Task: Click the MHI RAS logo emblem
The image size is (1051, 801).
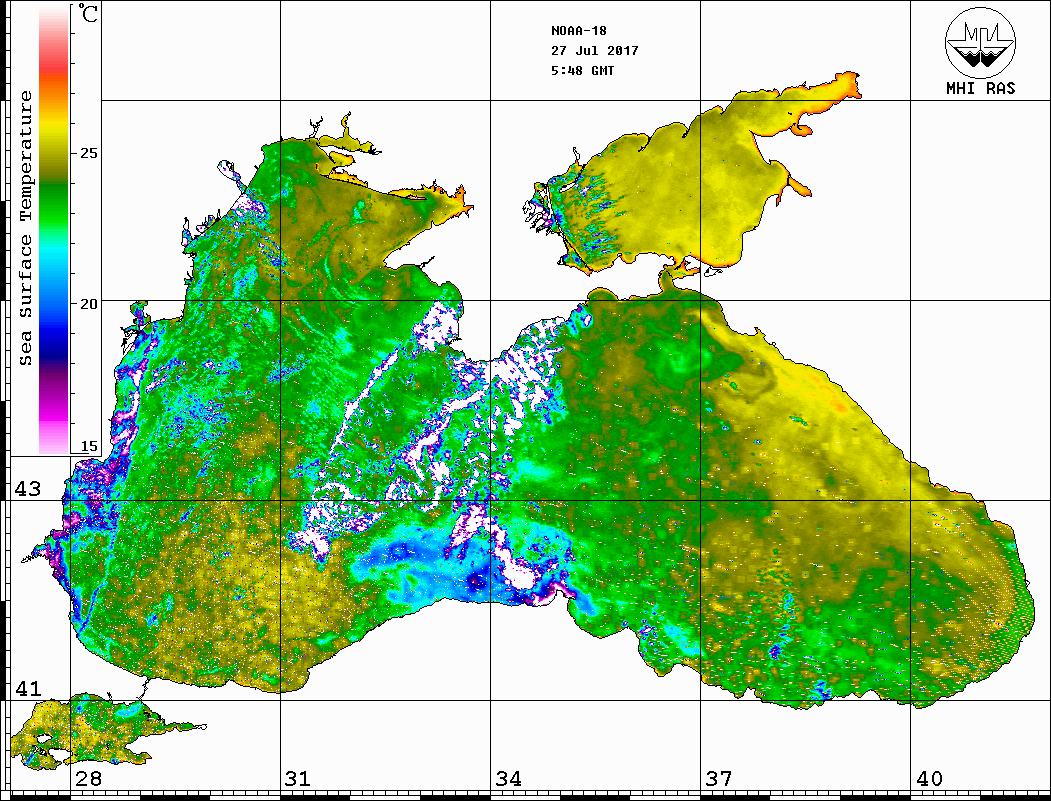Action: 981,42
